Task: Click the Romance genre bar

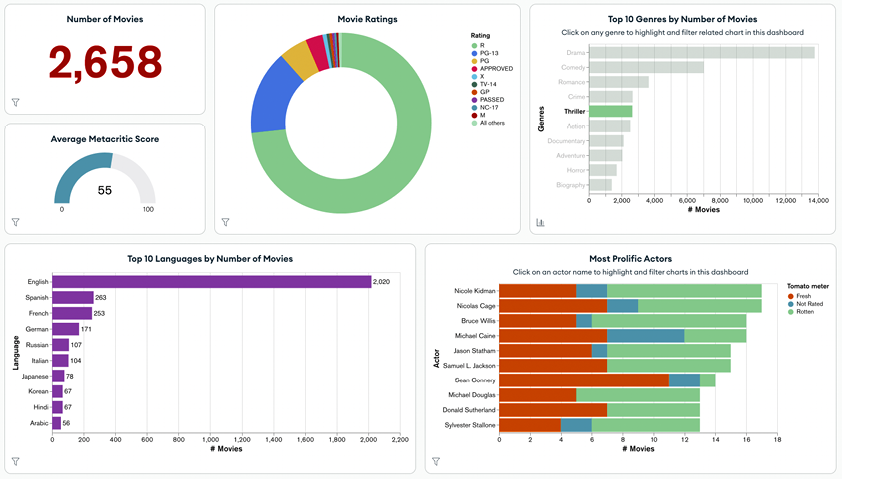Action: [x=619, y=82]
